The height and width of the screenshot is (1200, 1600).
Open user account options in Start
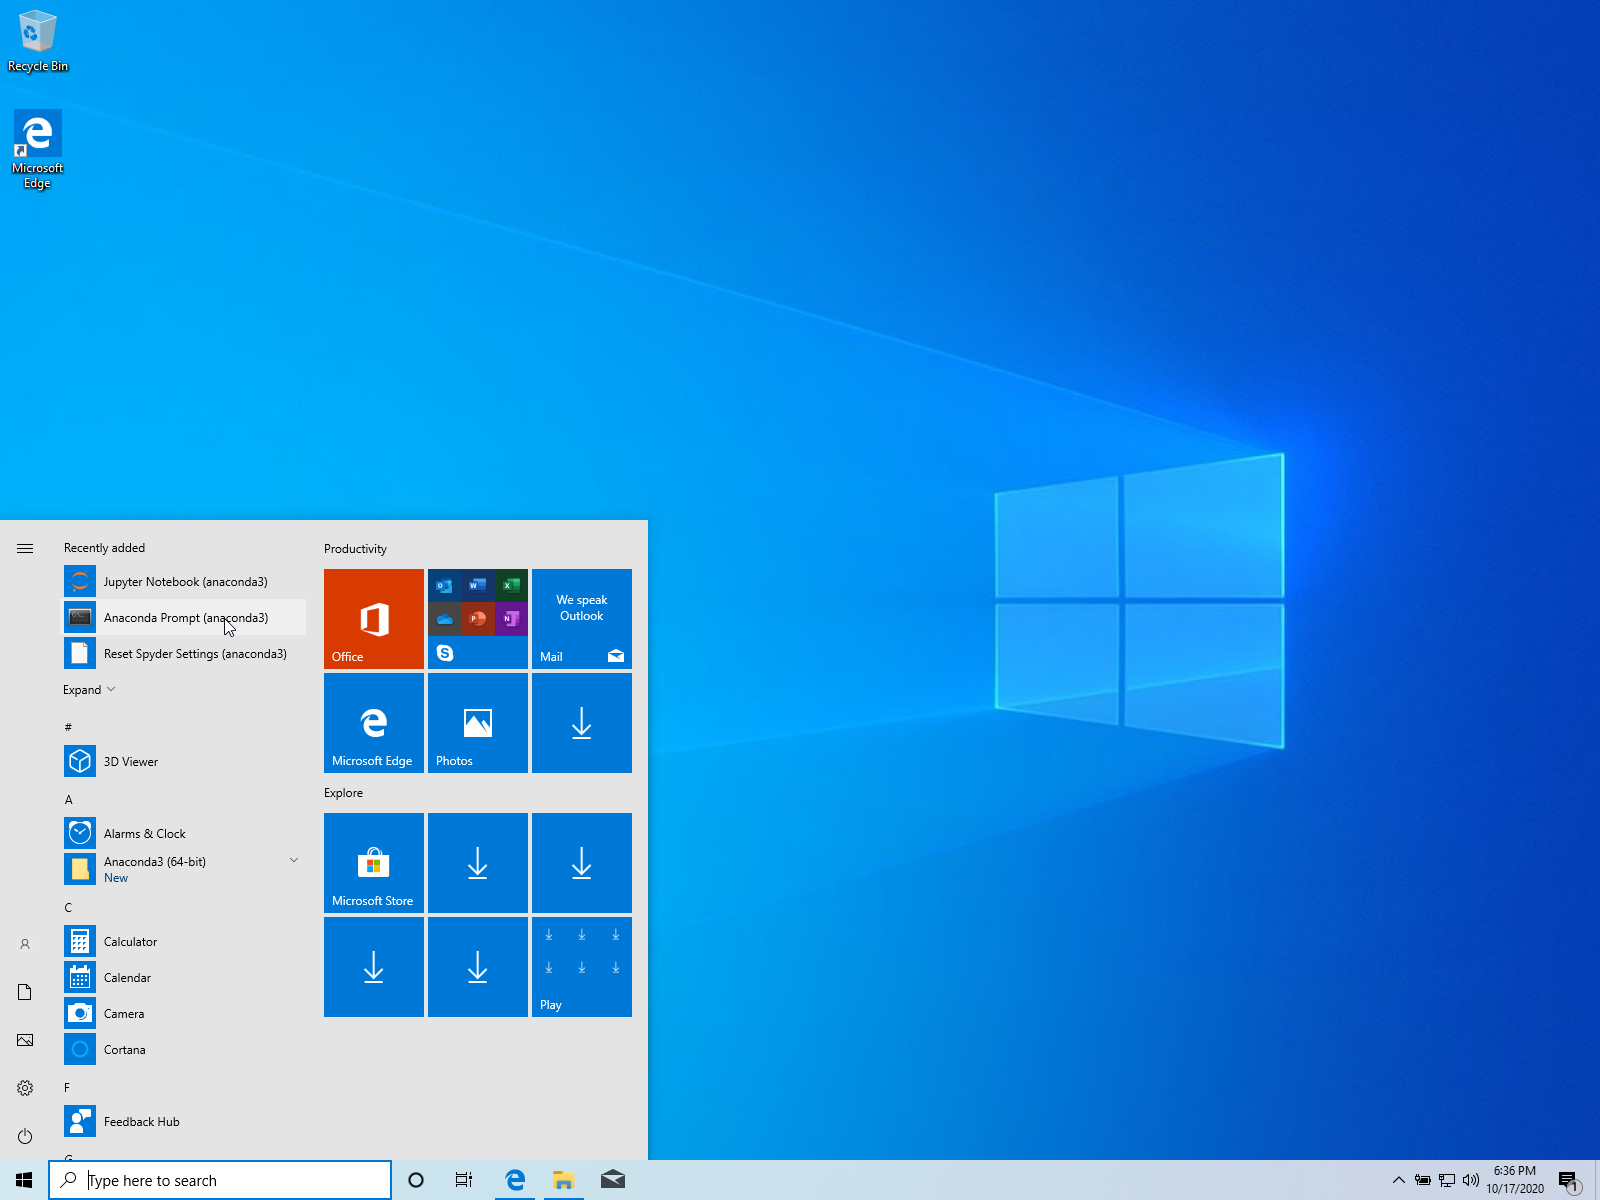[25, 944]
